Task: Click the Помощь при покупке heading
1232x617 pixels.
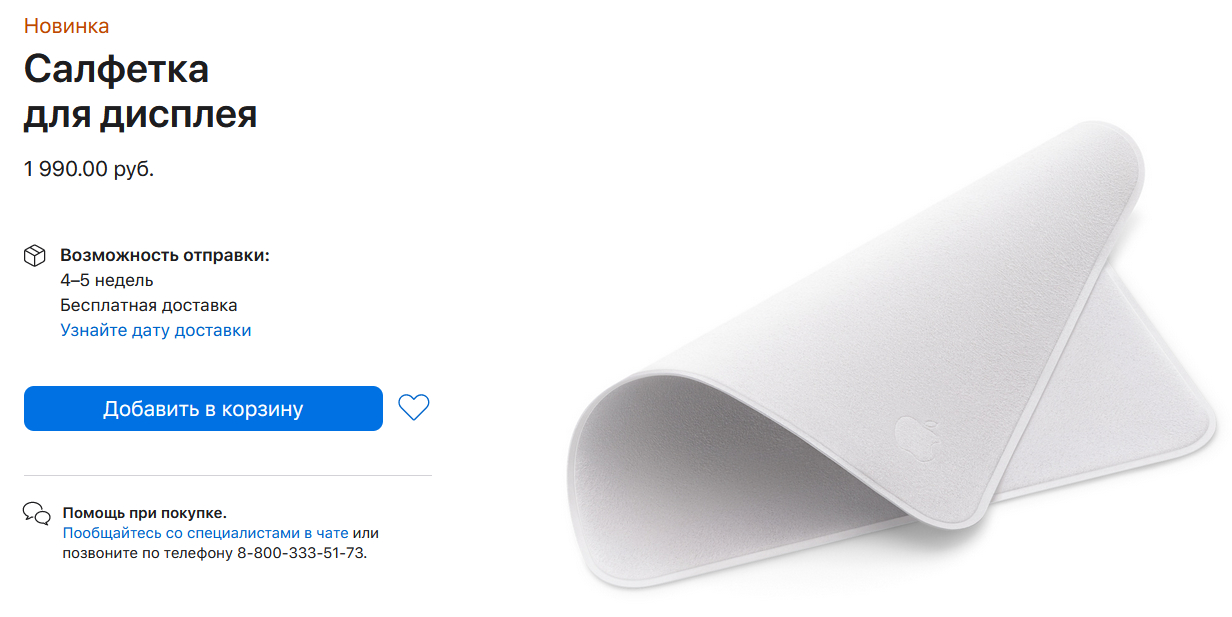Action: [x=144, y=513]
